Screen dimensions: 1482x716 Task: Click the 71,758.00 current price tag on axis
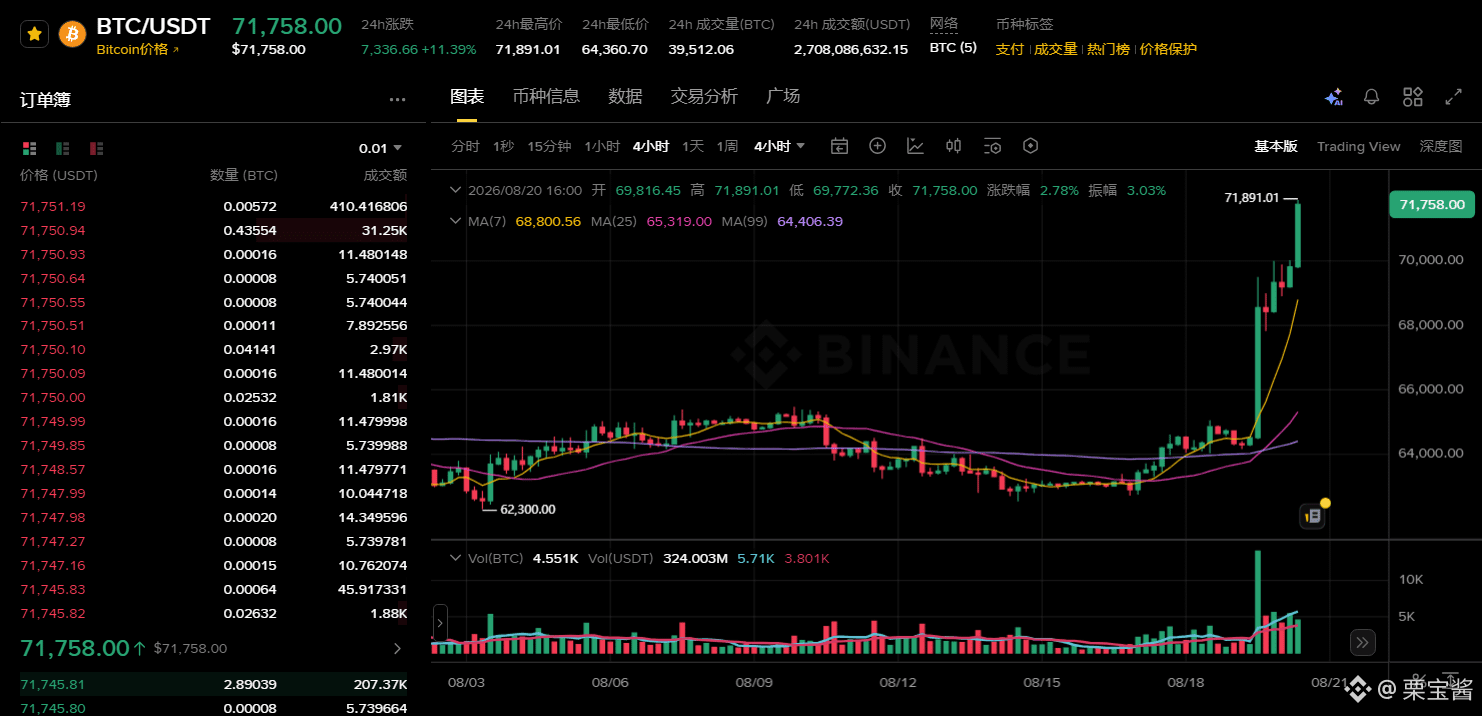(1431, 204)
